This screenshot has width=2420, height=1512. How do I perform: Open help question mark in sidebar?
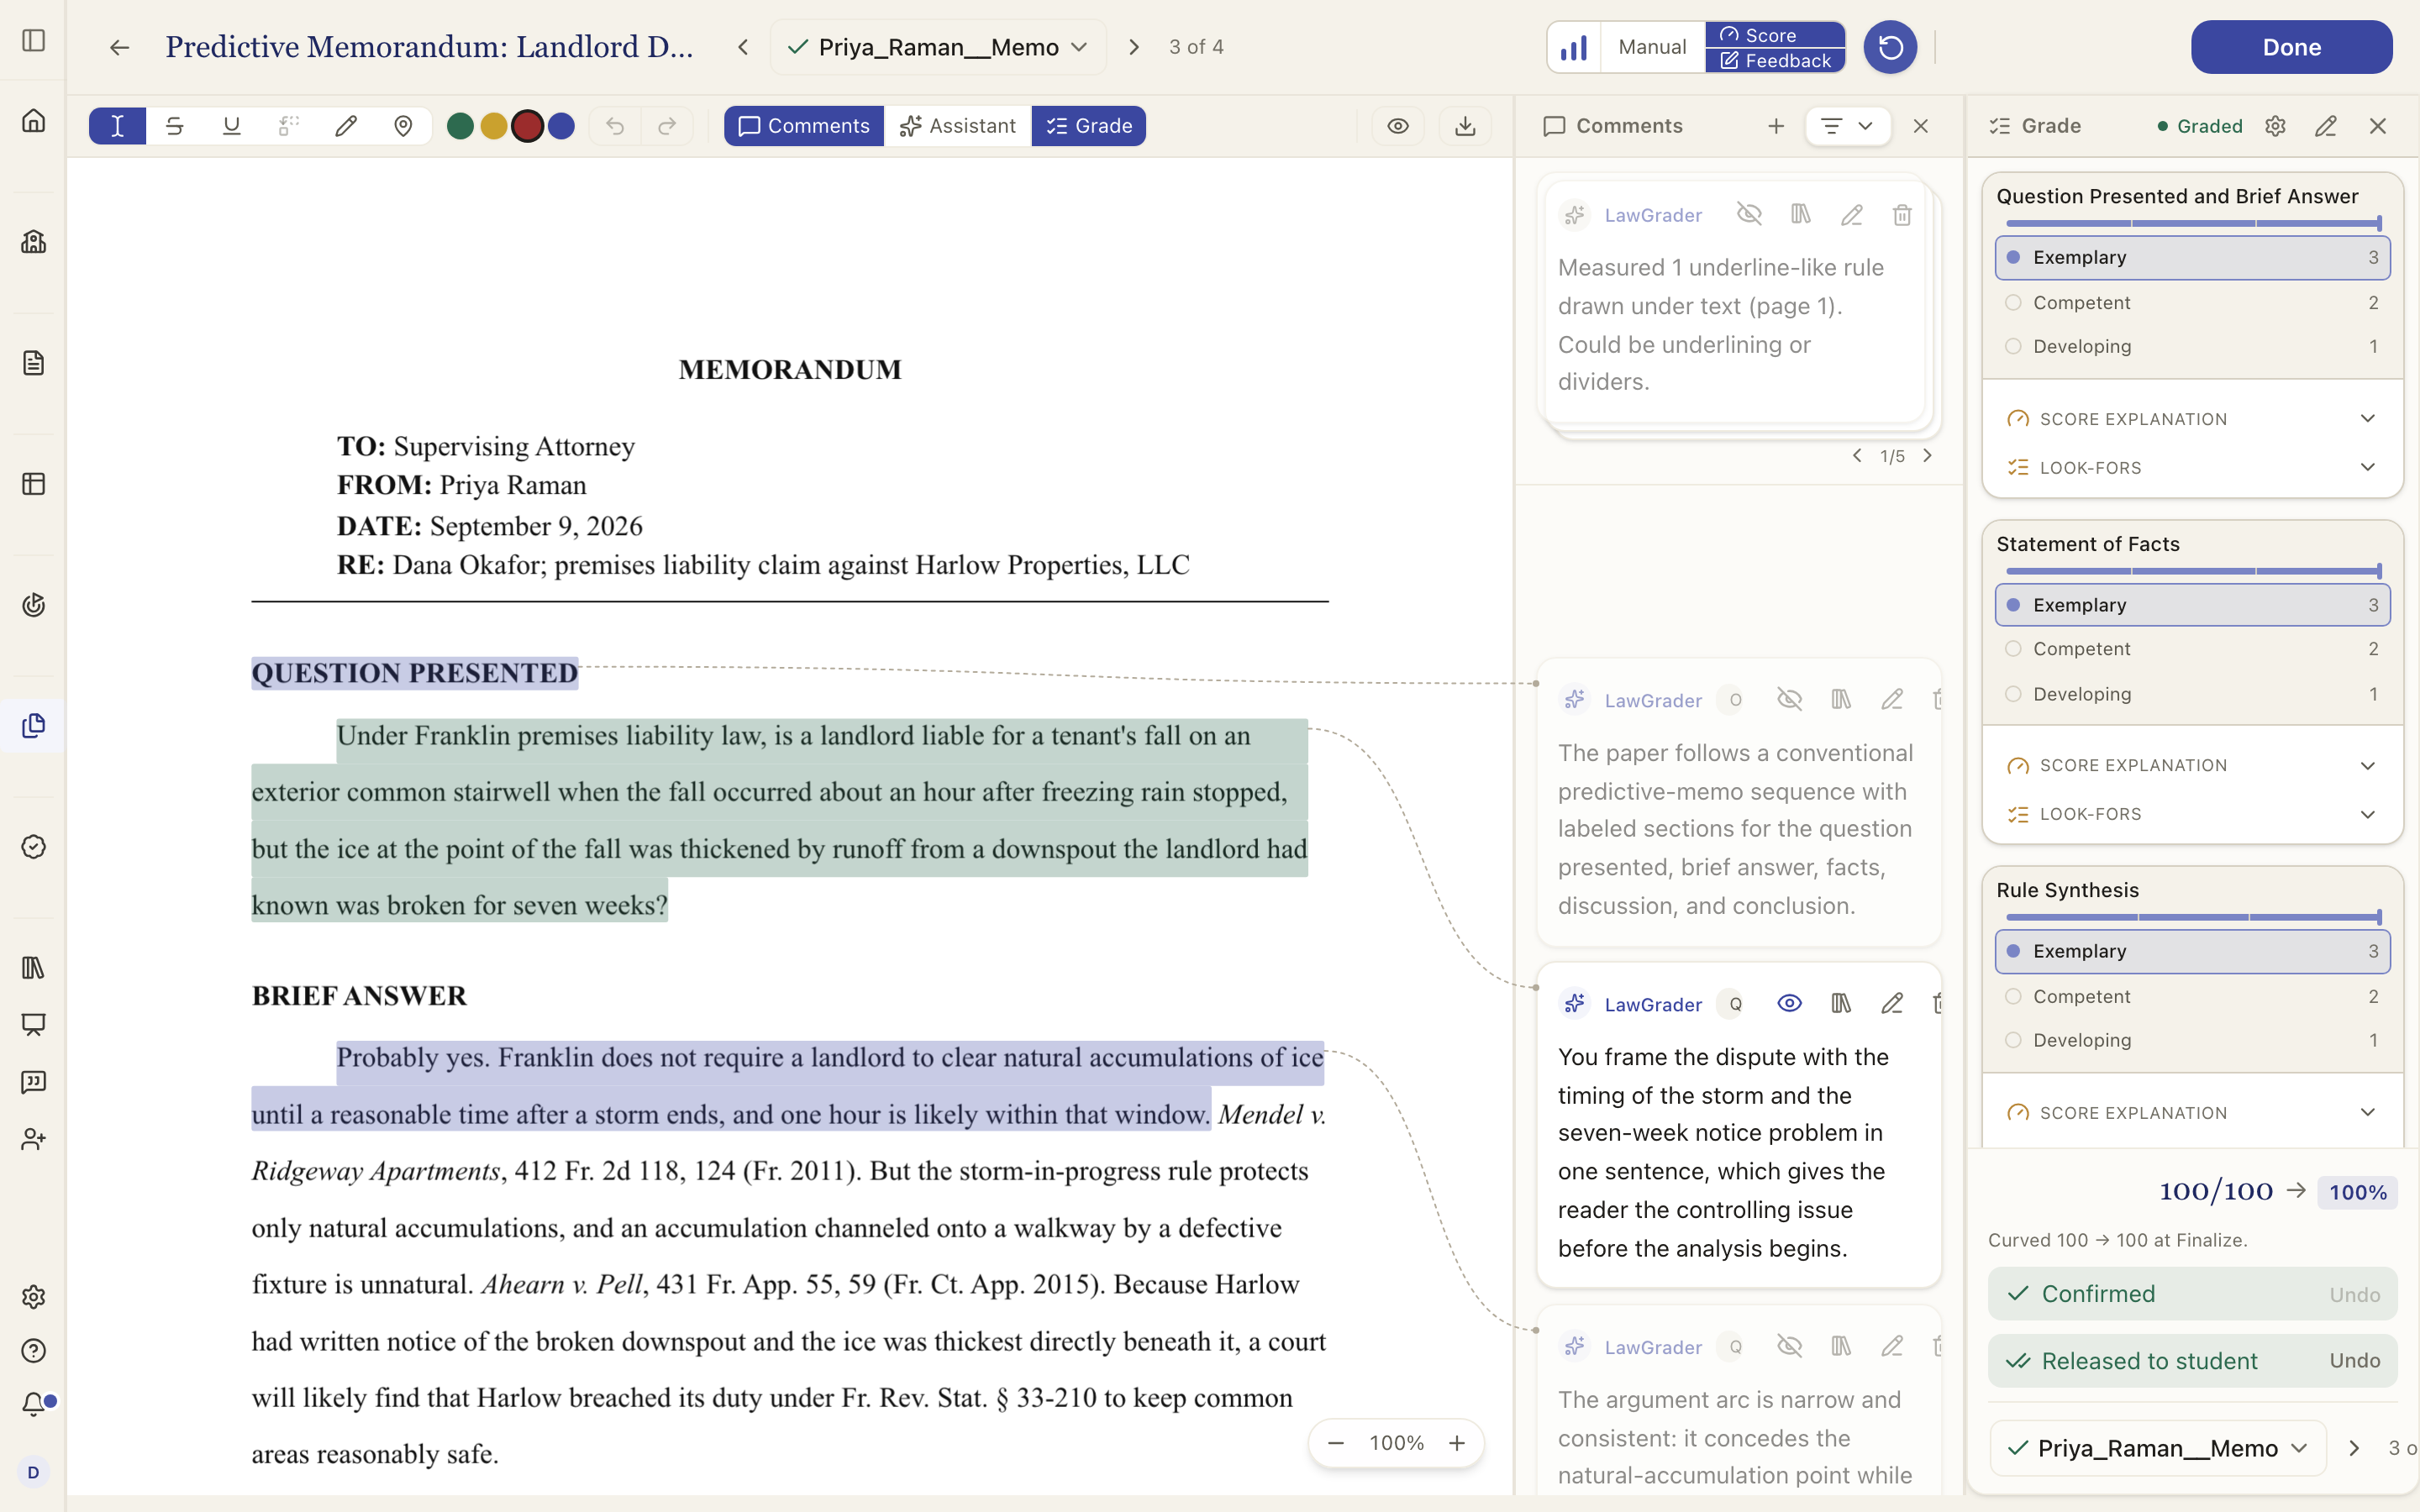click(x=34, y=1351)
